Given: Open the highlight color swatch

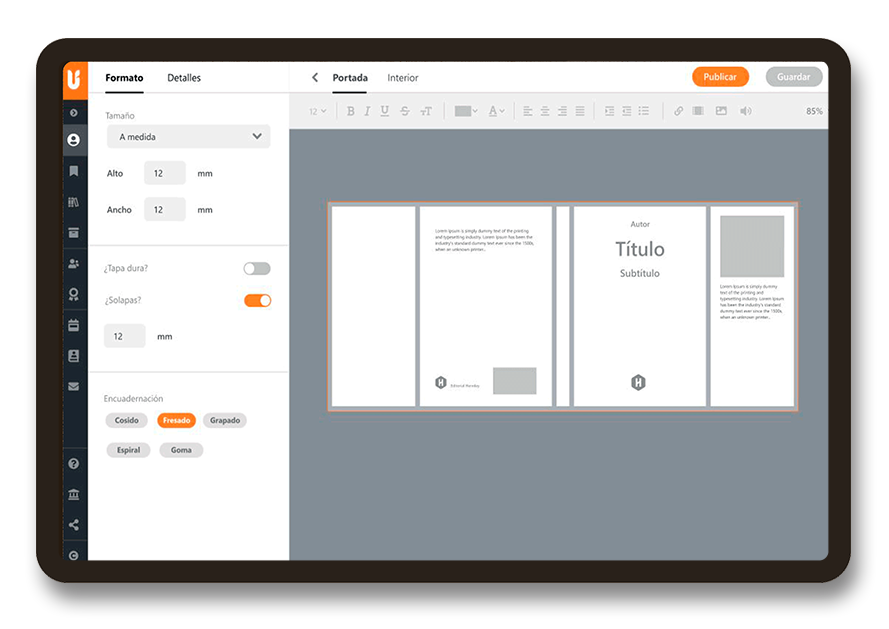Looking at the screenshot, I should coord(466,111).
